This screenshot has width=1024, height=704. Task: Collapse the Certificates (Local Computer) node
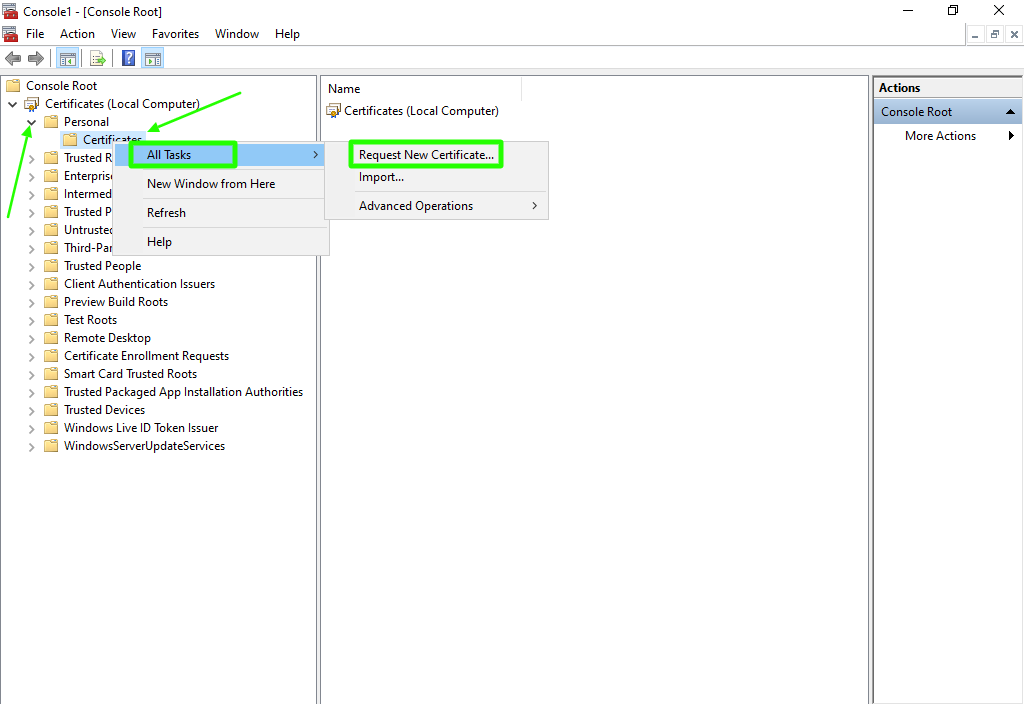13,104
